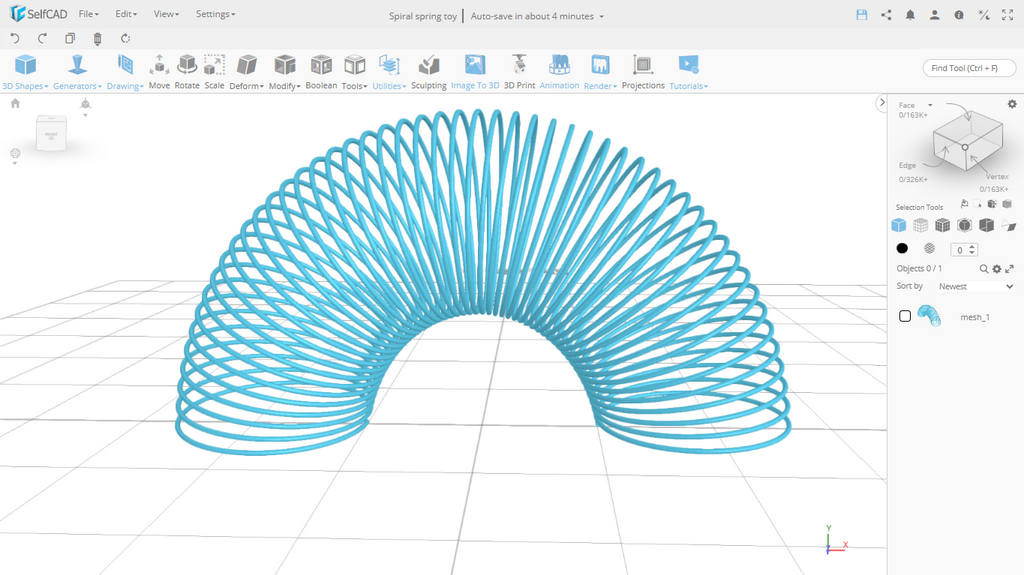Select the Rotate tool
The height and width of the screenshot is (575, 1024).
click(x=187, y=72)
